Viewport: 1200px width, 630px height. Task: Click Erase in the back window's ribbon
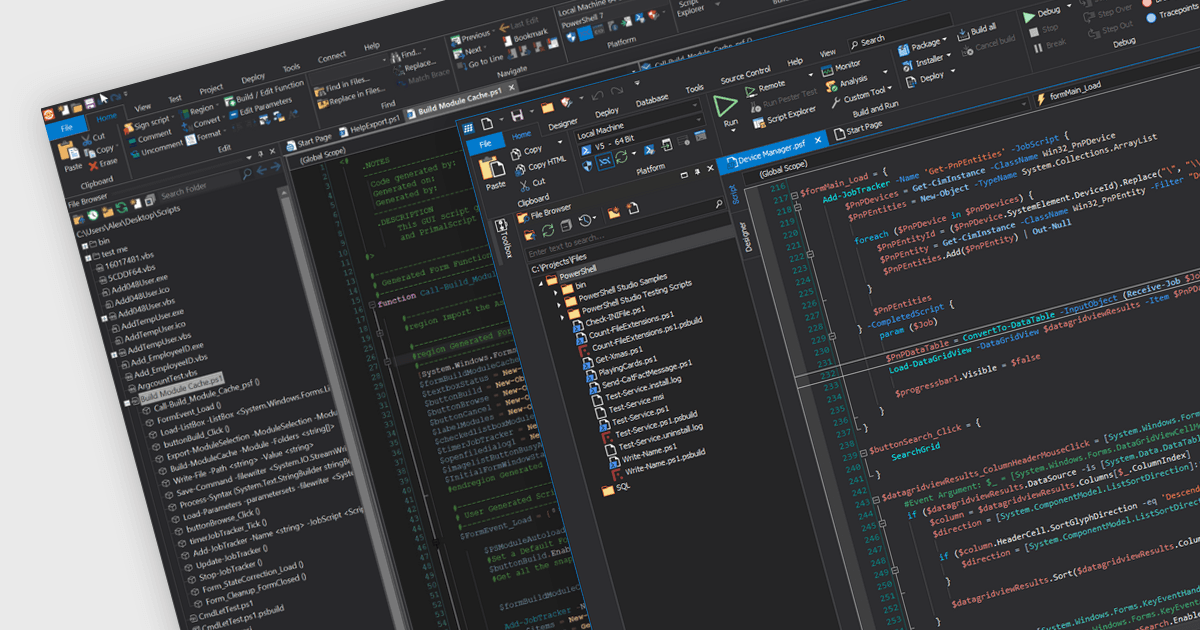(x=104, y=161)
